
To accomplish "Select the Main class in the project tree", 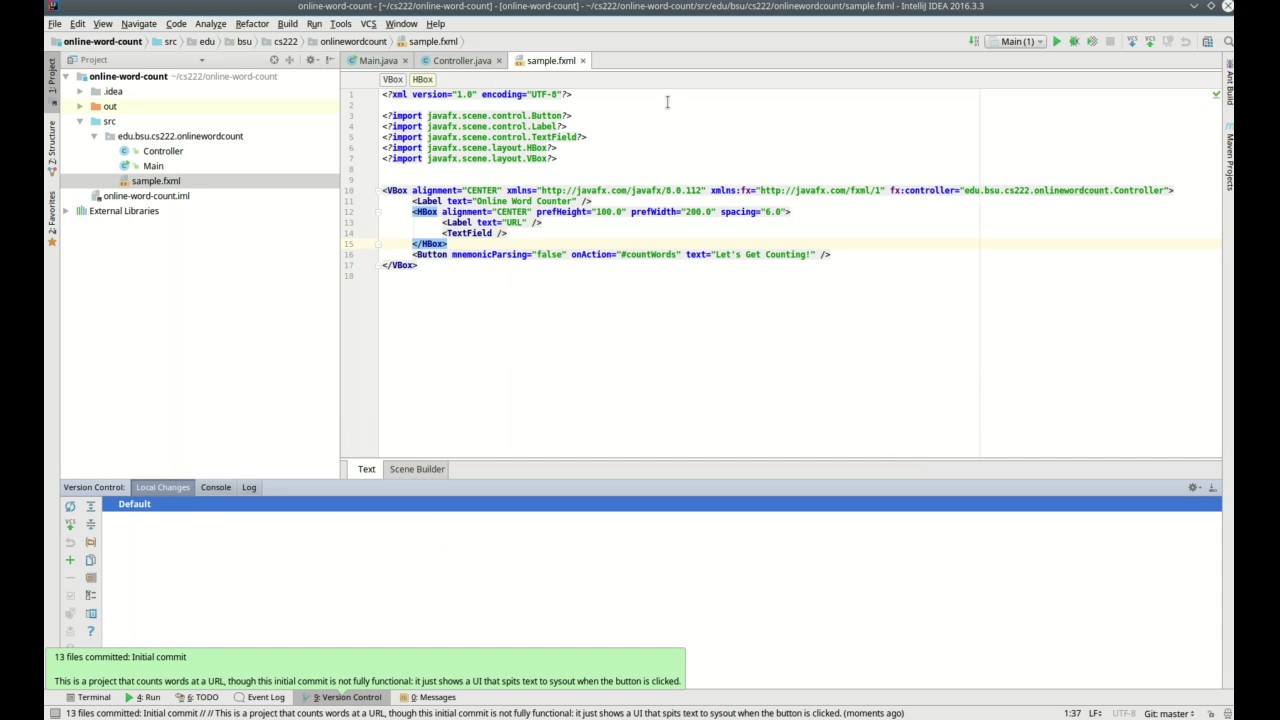I will point(152,166).
